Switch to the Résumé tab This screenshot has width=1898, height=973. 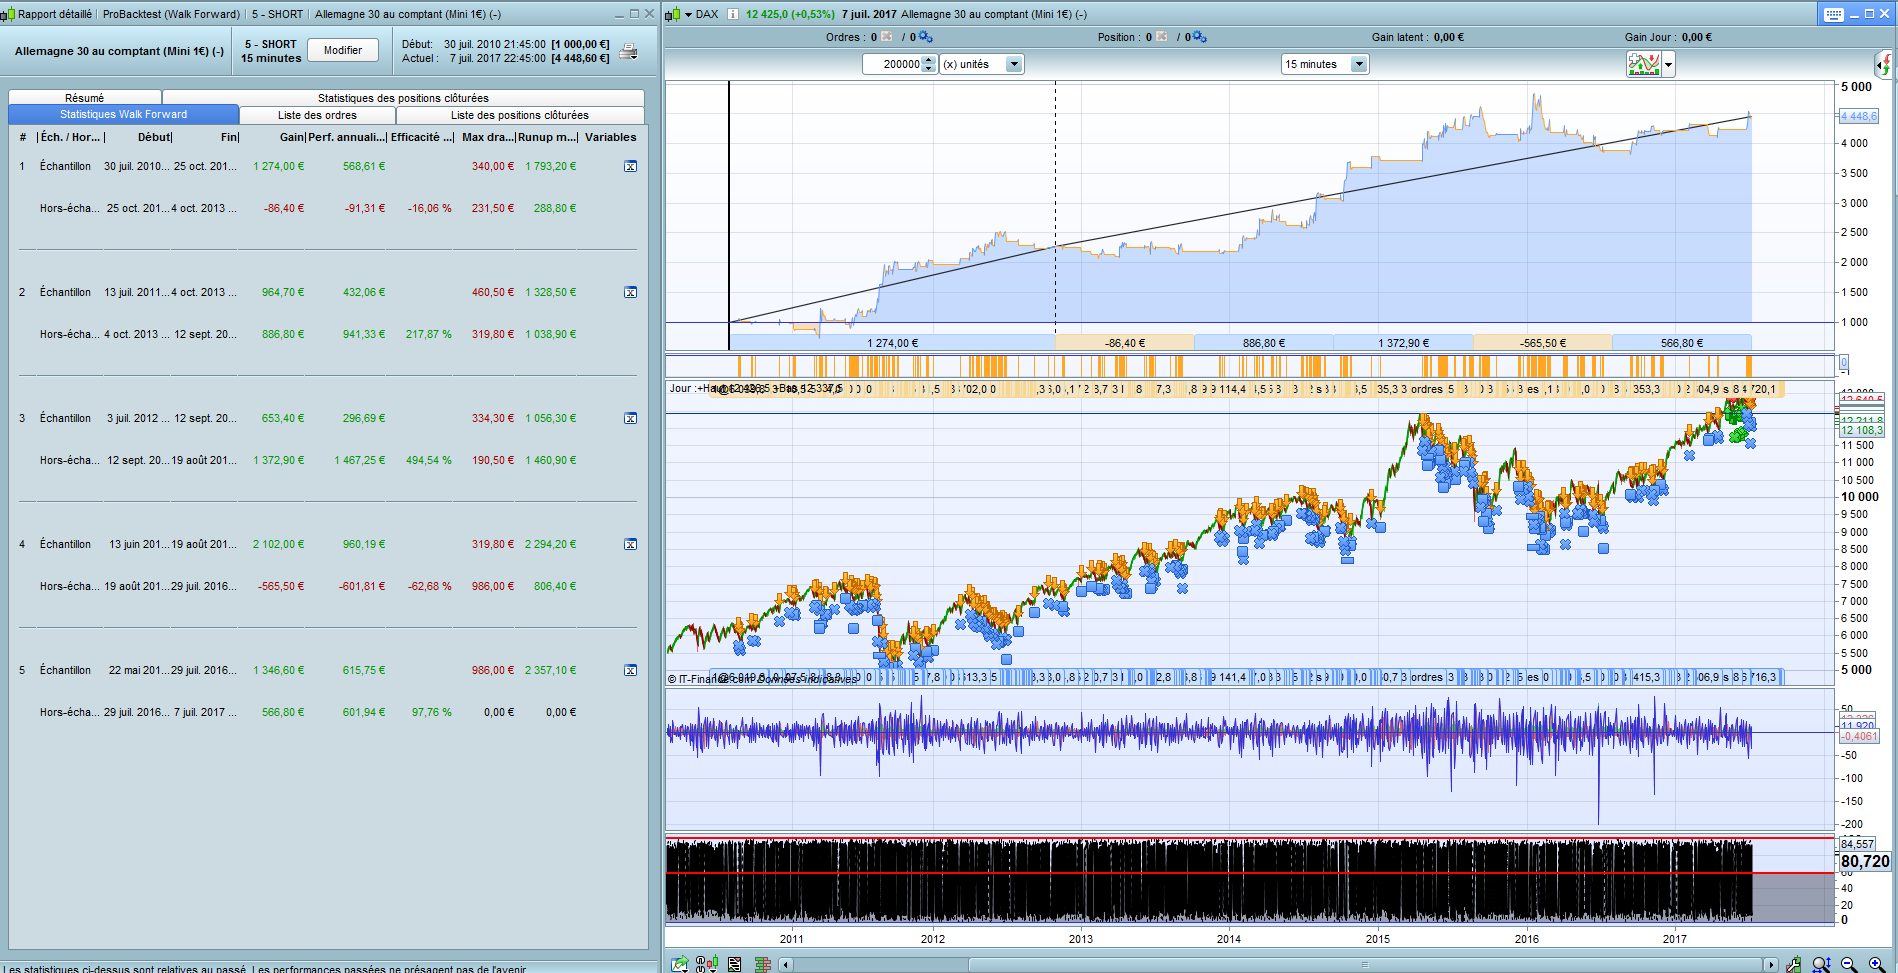point(84,98)
